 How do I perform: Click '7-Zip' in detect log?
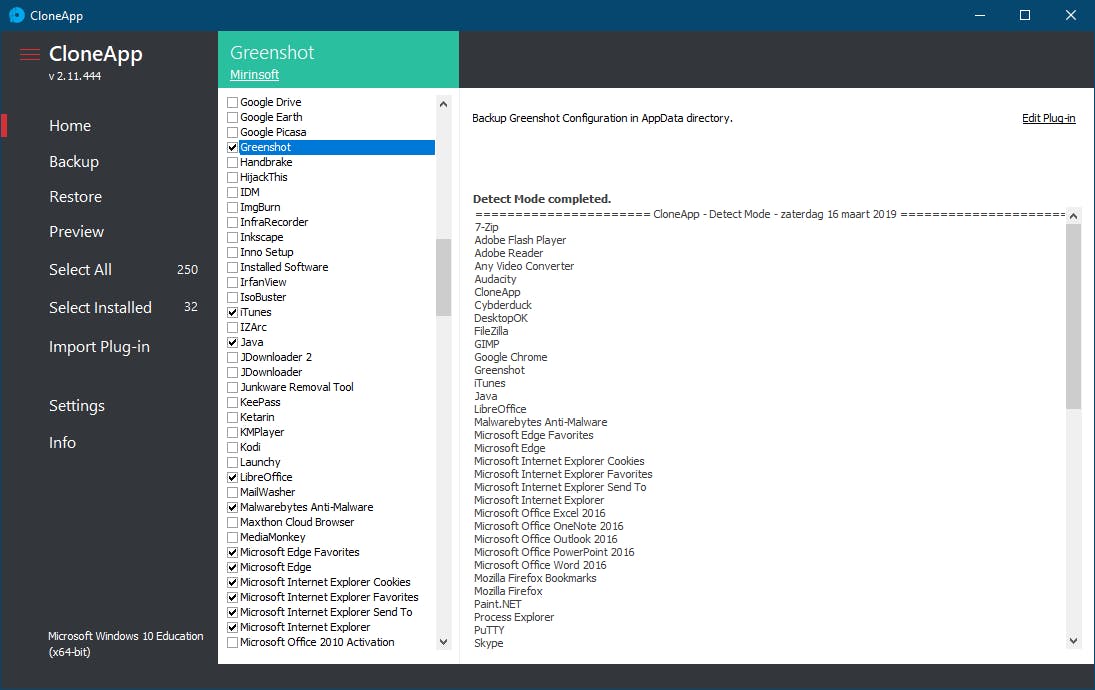point(486,227)
